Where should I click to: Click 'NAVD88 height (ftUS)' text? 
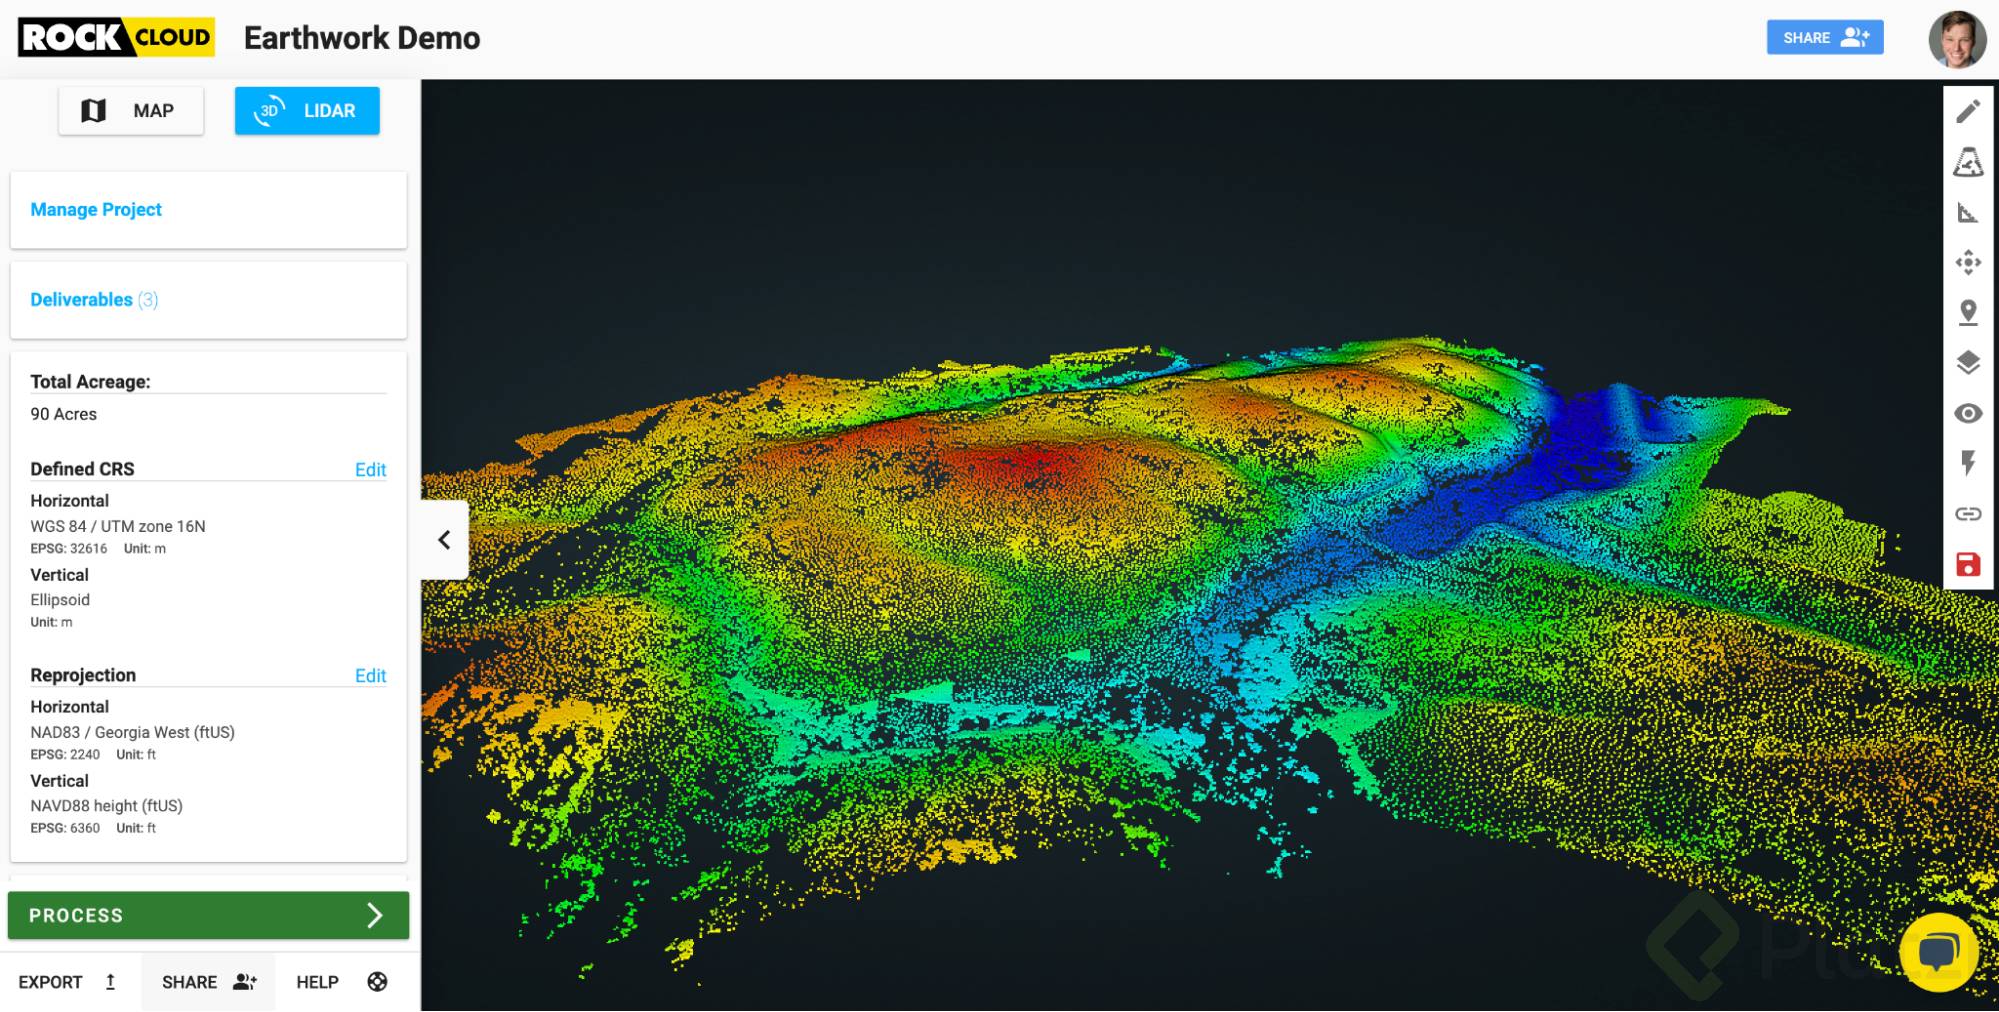[106, 806]
